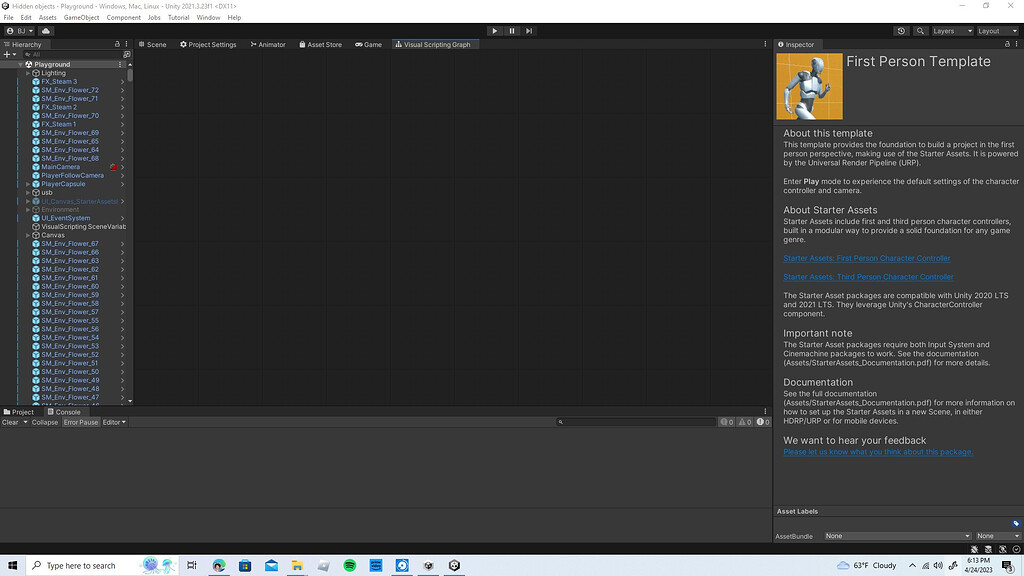The image size is (1024, 576).
Task: Toggle Error Pause in the Console
Action: click(x=80, y=422)
